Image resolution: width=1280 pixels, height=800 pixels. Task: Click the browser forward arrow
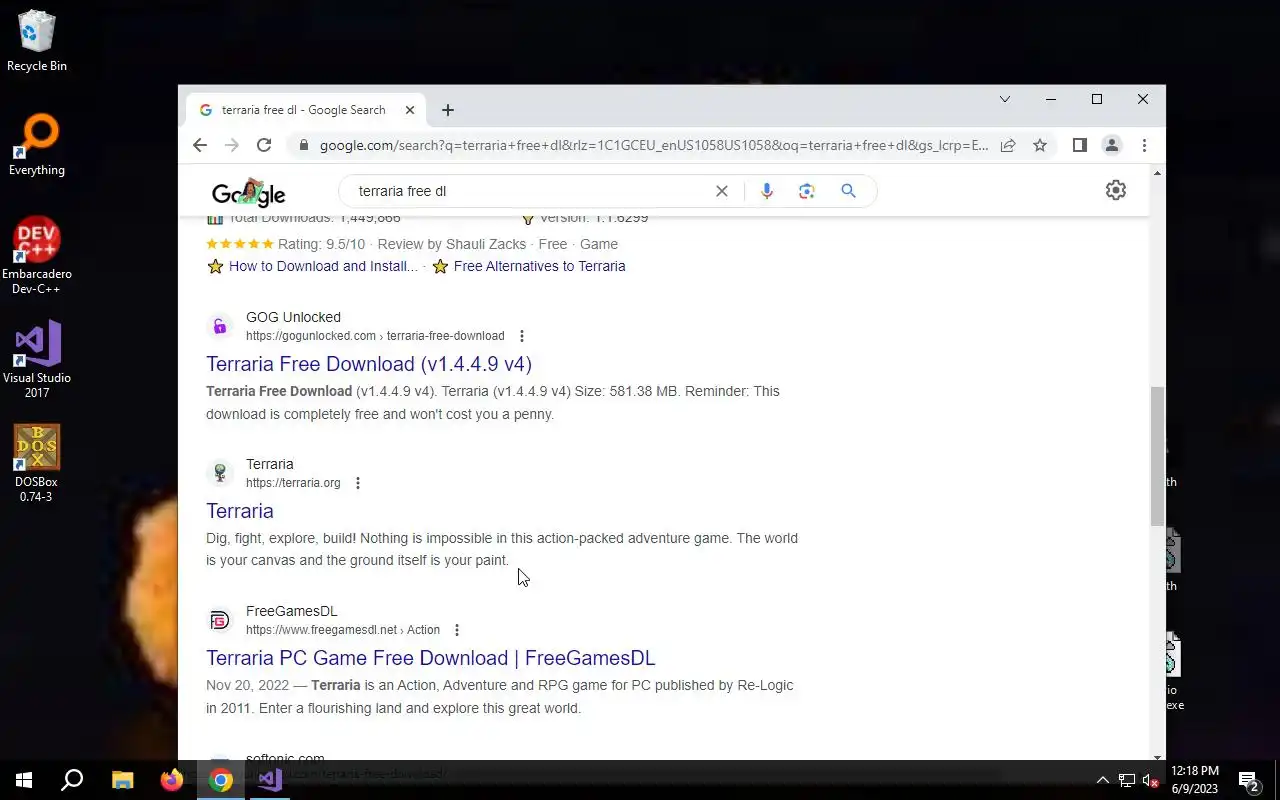[x=232, y=145]
